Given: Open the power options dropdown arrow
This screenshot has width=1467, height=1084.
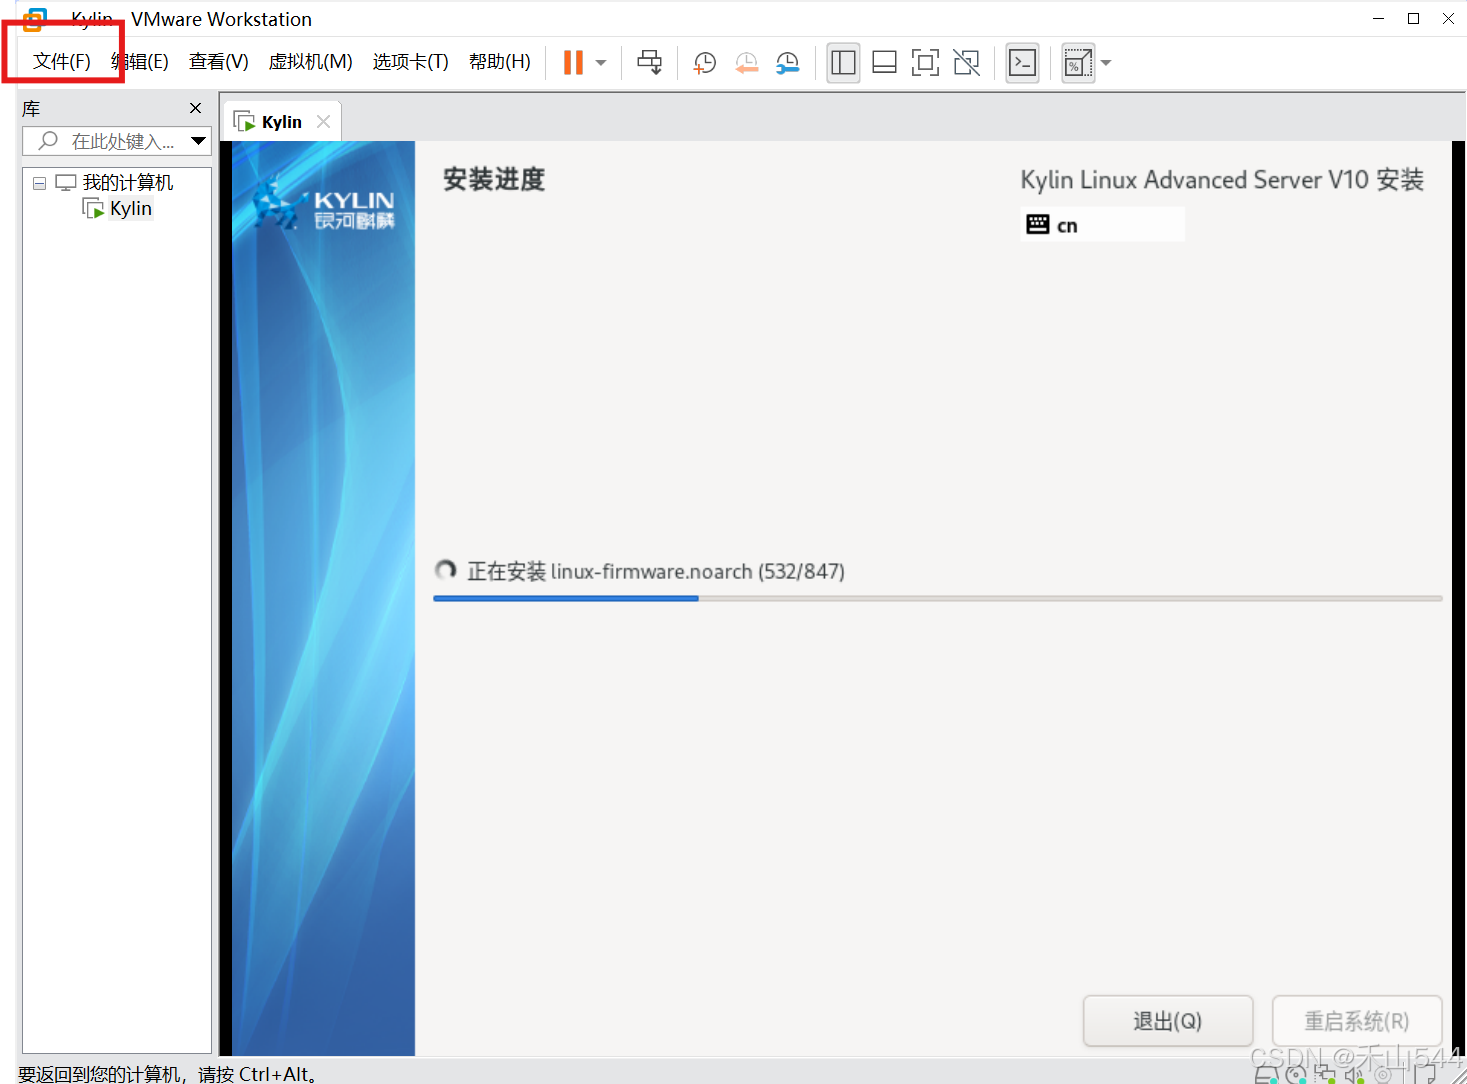Looking at the screenshot, I should (x=601, y=62).
